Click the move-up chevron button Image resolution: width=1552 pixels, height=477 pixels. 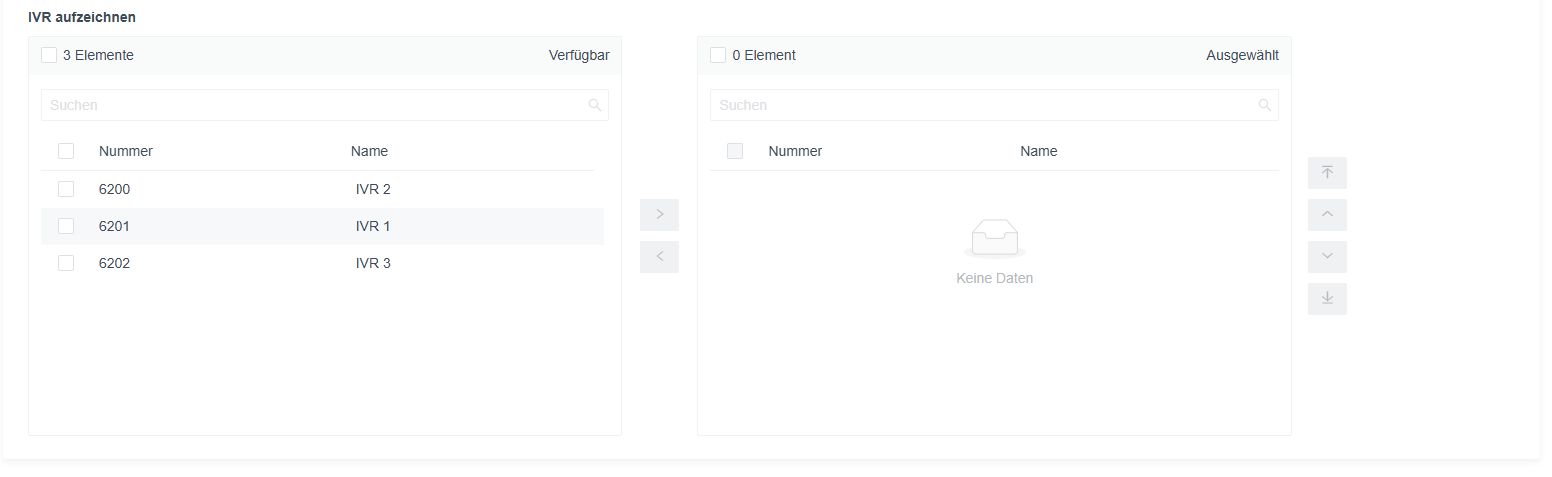[1327, 215]
